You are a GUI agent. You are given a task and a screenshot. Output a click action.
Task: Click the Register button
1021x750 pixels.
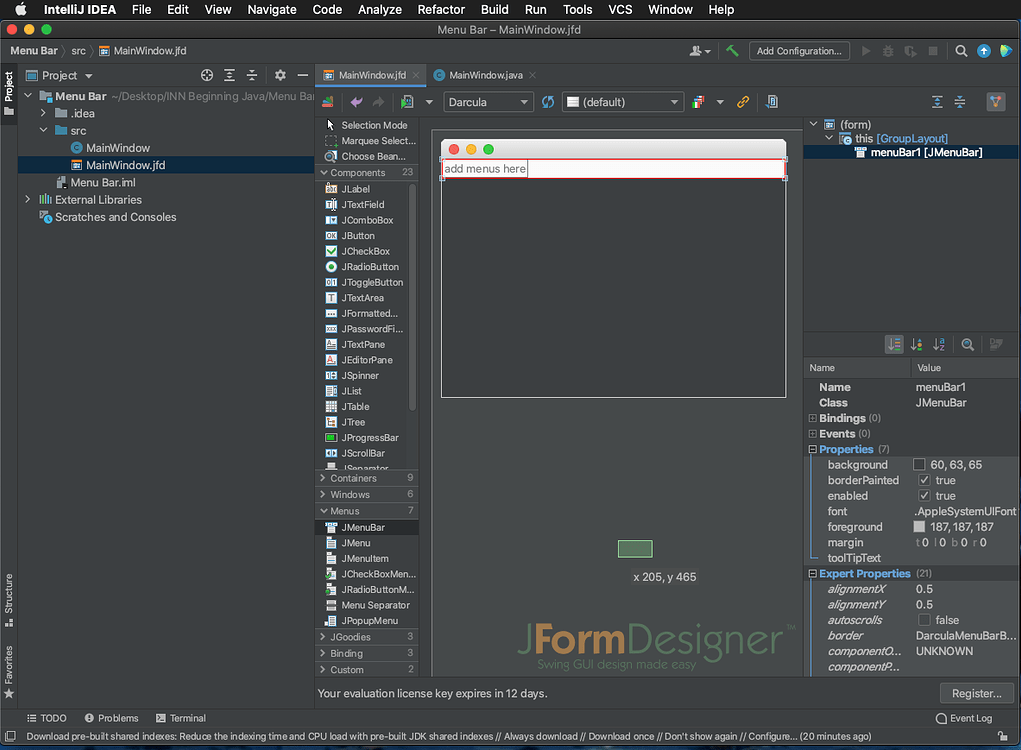(x=977, y=693)
